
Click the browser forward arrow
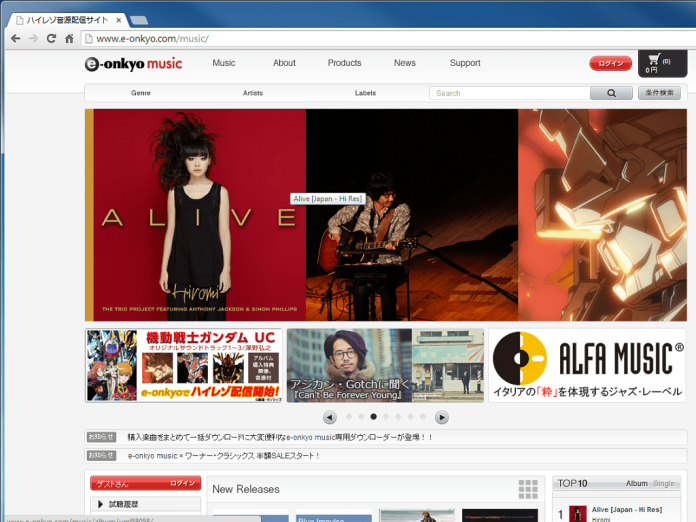(33, 39)
